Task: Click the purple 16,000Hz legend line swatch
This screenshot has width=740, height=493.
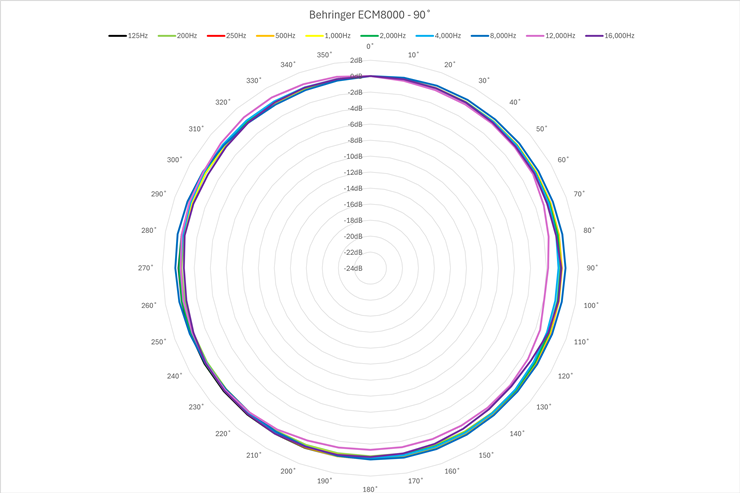Action: [594, 35]
